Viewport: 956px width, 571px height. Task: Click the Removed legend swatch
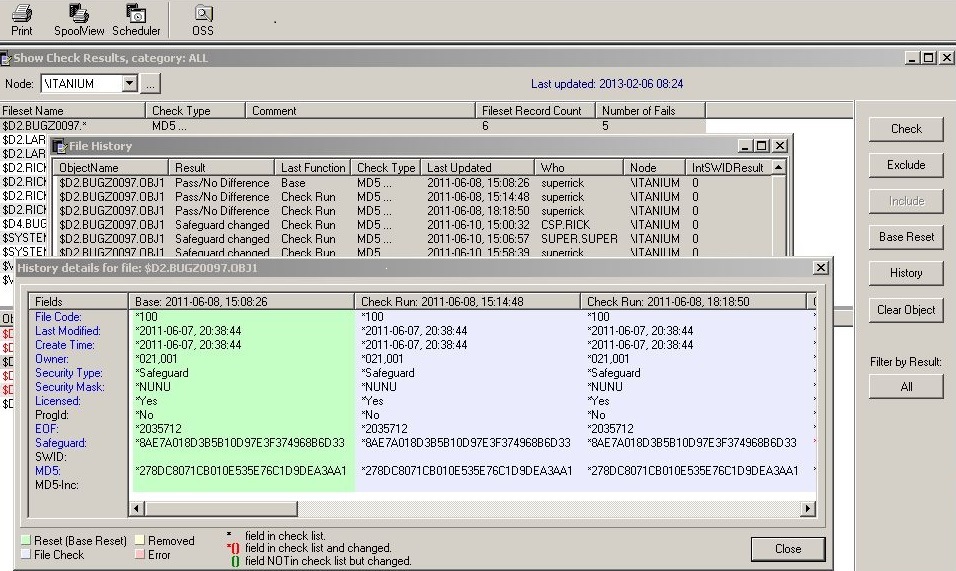point(140,540)
